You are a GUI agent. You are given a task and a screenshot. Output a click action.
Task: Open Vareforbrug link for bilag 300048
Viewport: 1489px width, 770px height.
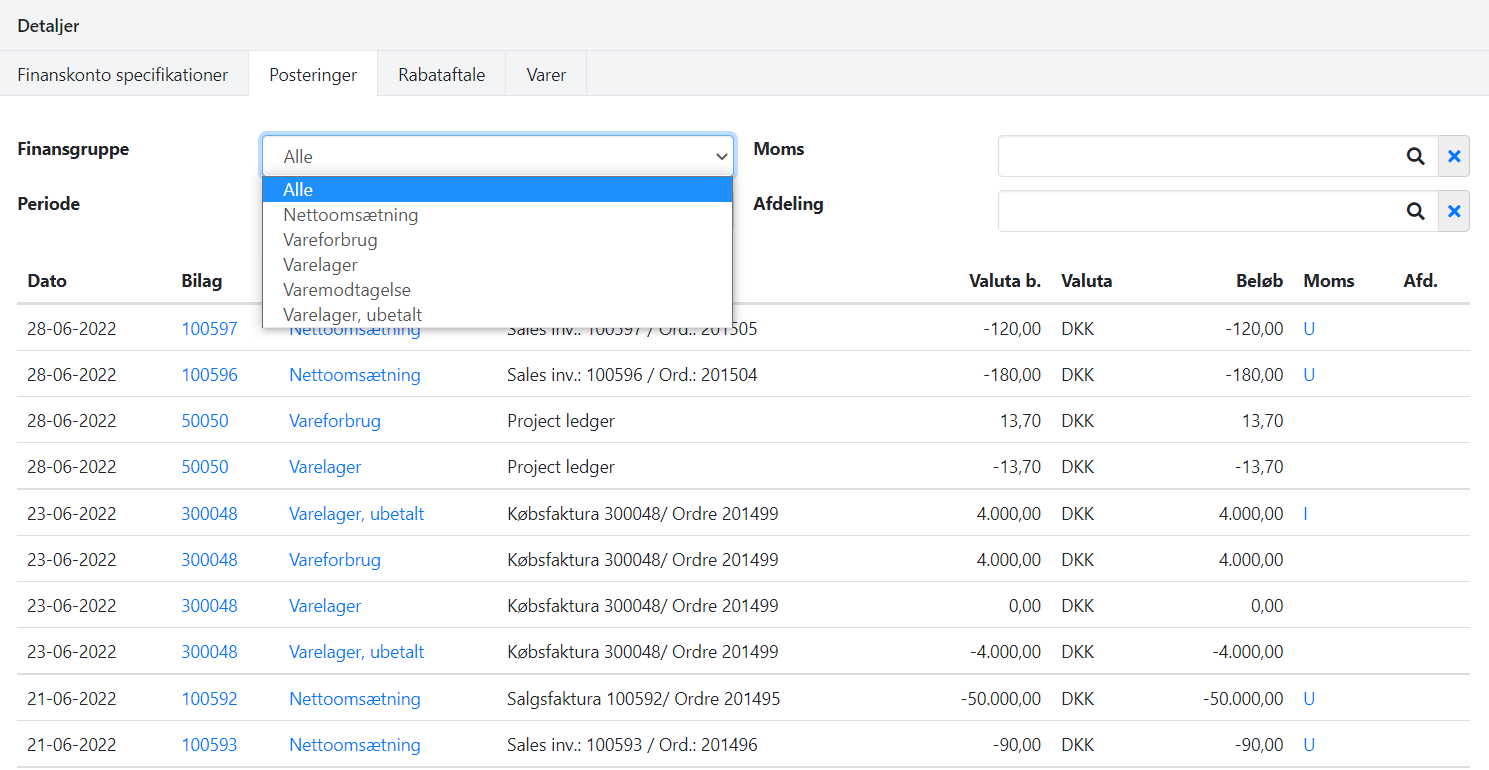335,560
